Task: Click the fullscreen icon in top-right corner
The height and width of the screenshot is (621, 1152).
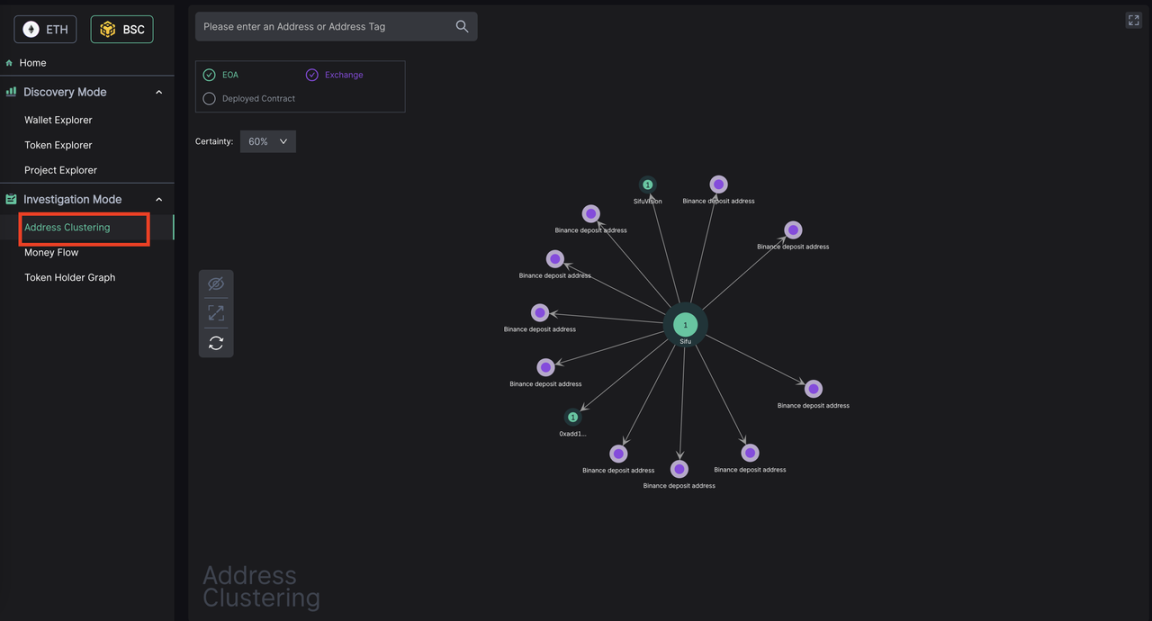Action: point(1133,20)
